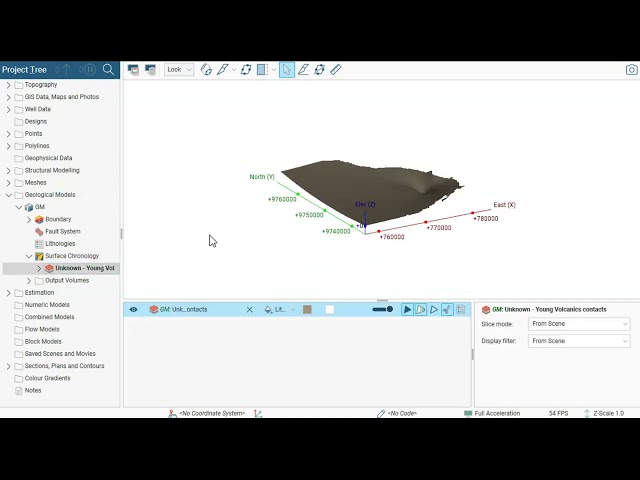Select the Block Models folder
640x480 pixels.
click(x=43, y=342)
